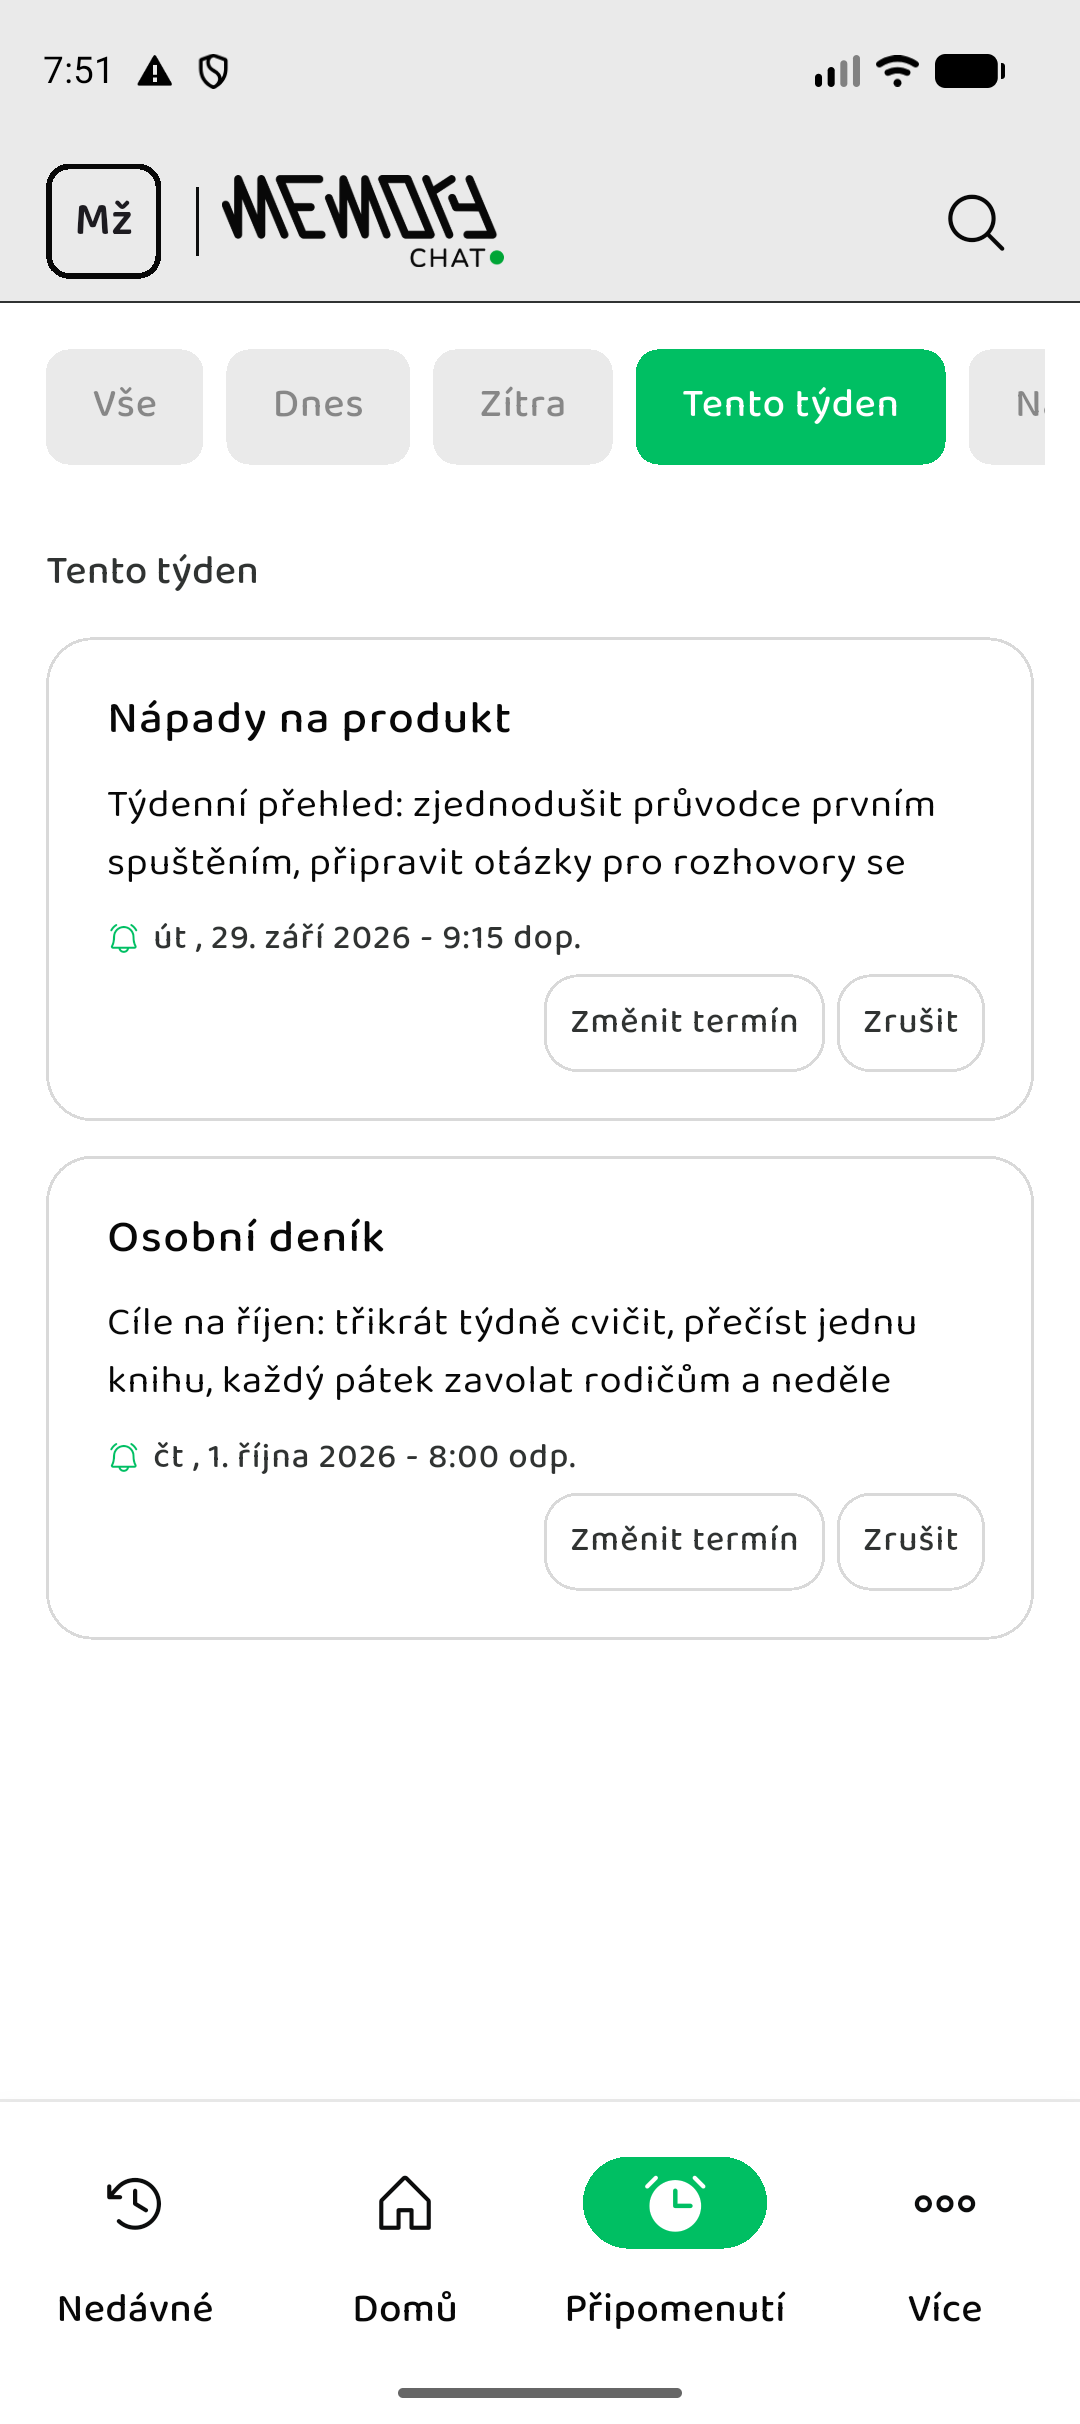Select the Dnes filter tab
This screenshot has width=1080, height=2424.
coord(318,406)
